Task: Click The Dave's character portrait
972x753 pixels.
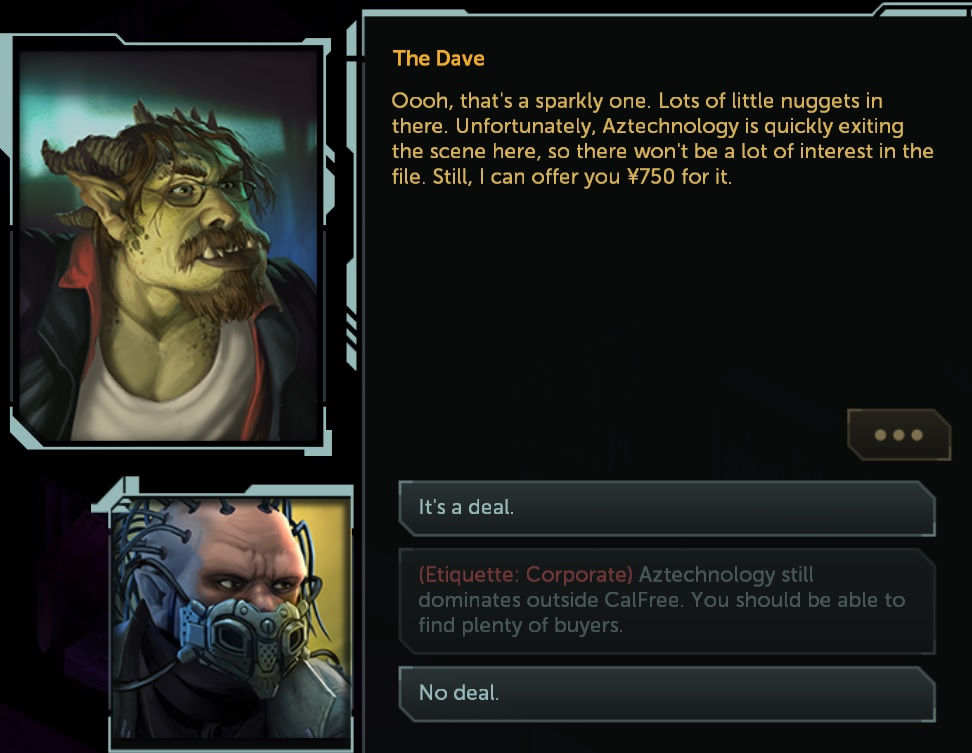Action: click(169, 246)
